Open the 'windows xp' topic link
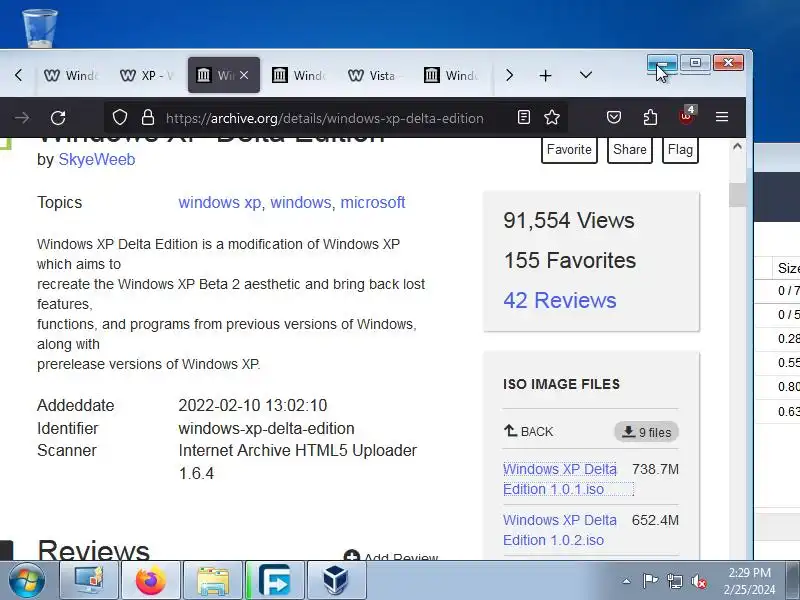Image resolution: width=800 pixels, height=600 pixels. [x=220, y=203]
